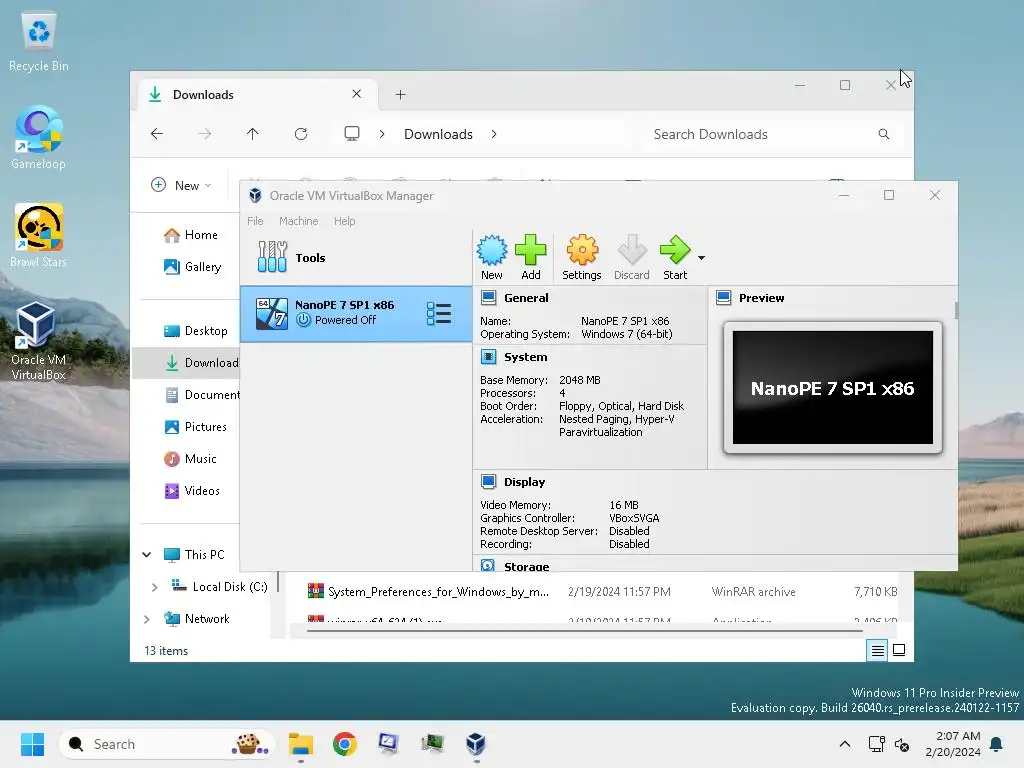Open the Help menu in VirtualBox

coord(344,221)
